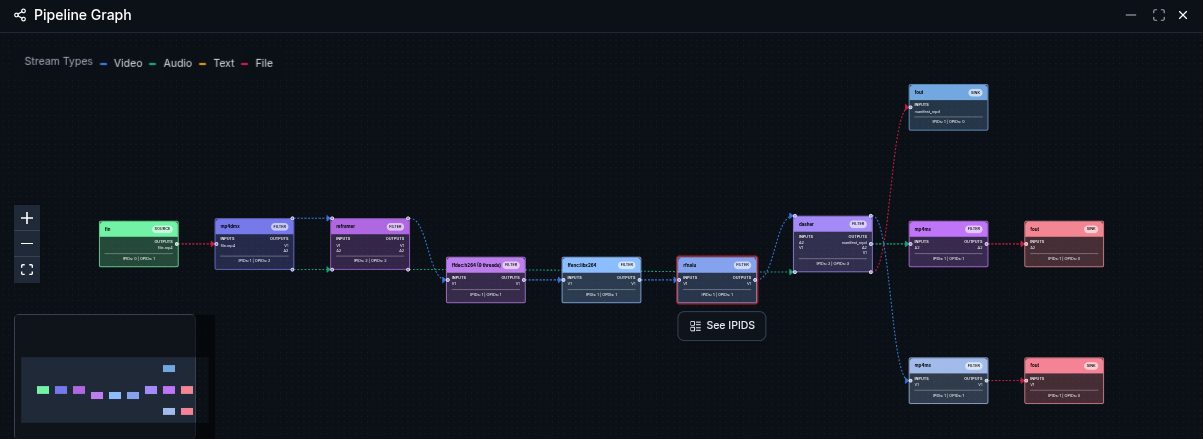Select the pink fout sink node with A2

coord(1064,244)
